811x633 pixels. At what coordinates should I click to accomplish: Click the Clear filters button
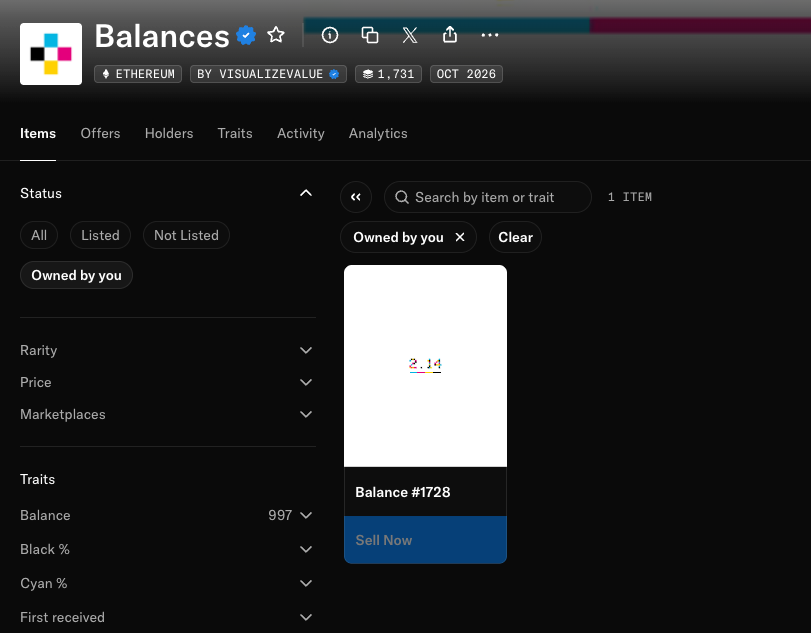click(x=515, y=237)
